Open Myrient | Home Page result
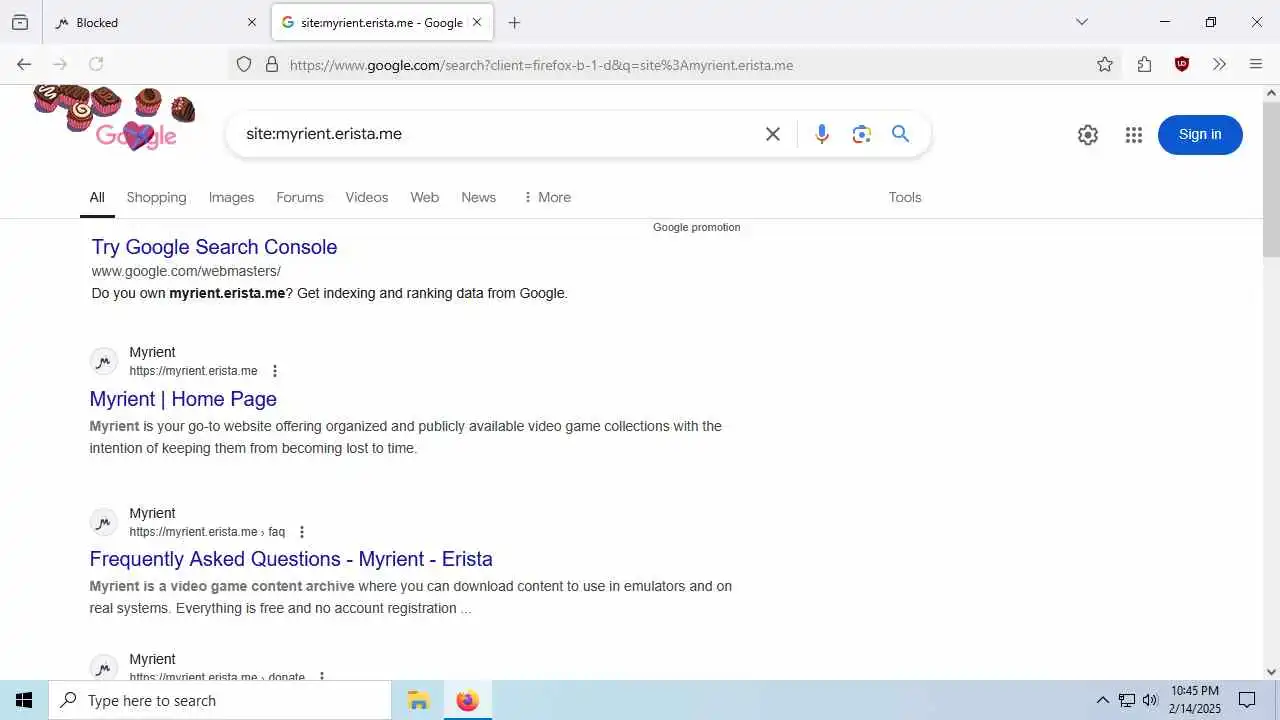1280x720 pixels. [183, 399]
